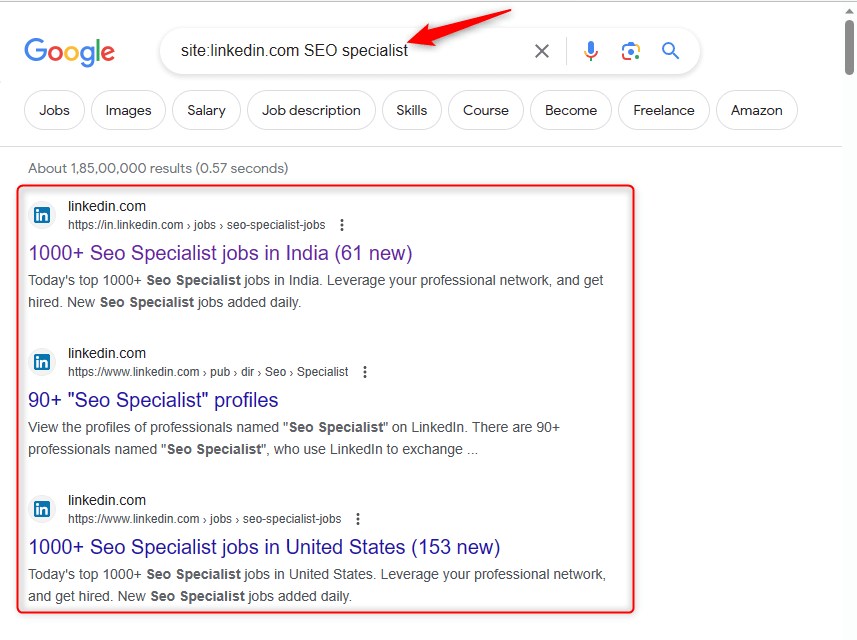This screenshot has height=640, width=857.
Task: Pick the Course filter chip
Action: 485,110
